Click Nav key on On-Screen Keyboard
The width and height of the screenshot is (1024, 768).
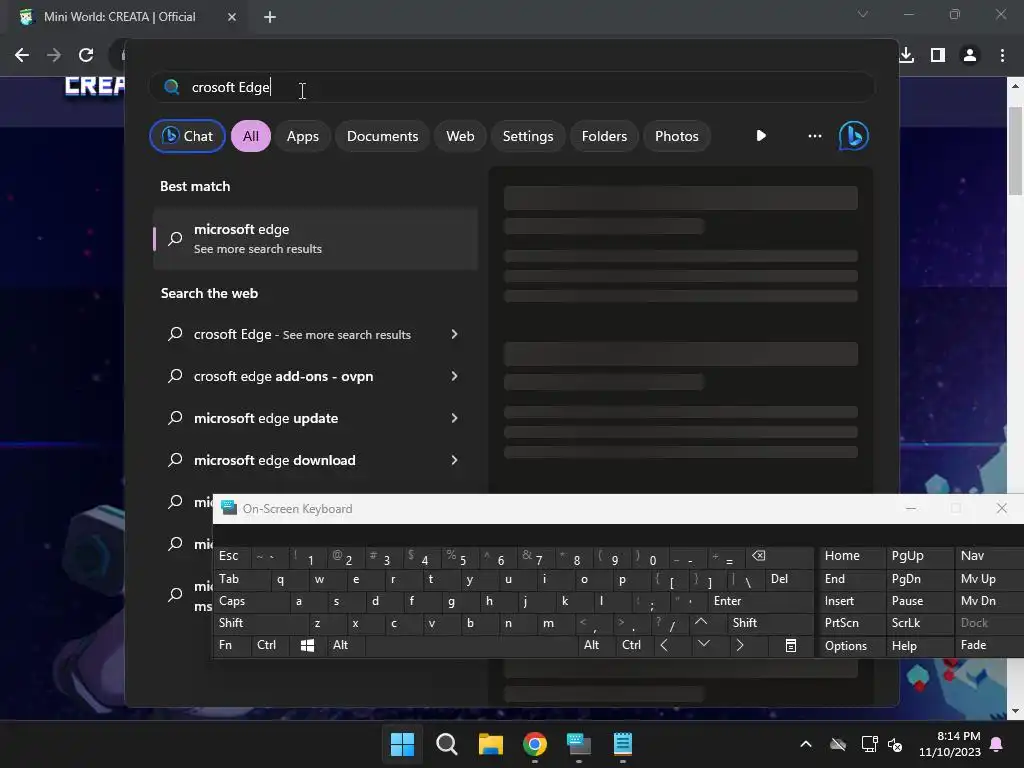(989, 556)
